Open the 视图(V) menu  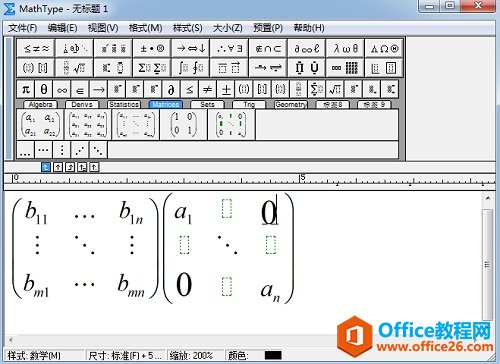point(103,28)
